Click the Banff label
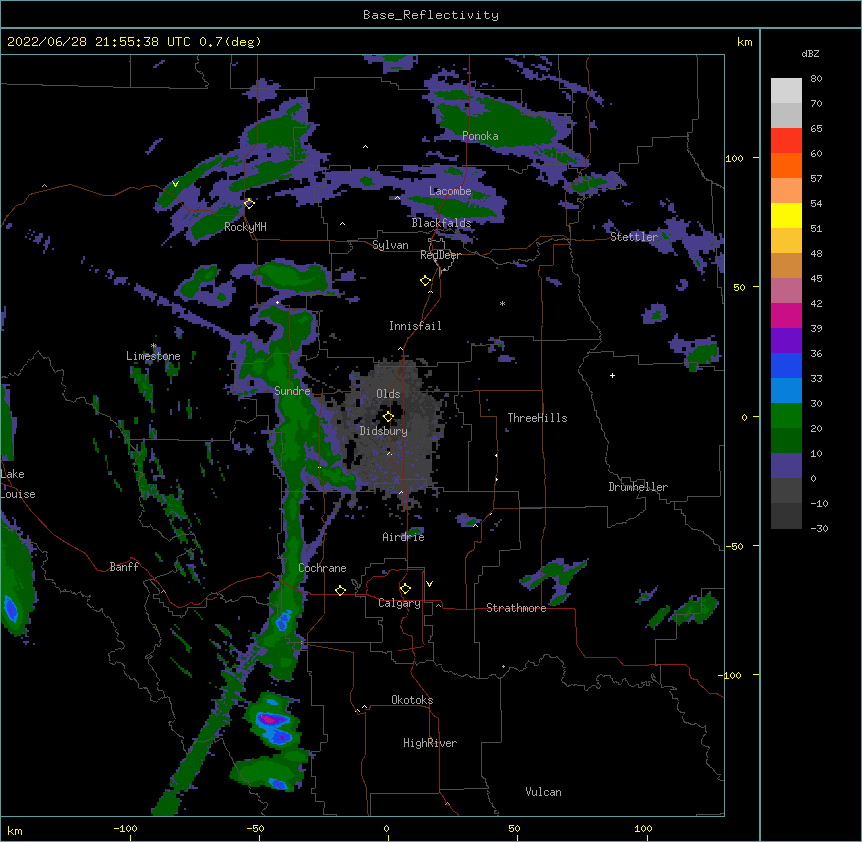 click(124, 567)
